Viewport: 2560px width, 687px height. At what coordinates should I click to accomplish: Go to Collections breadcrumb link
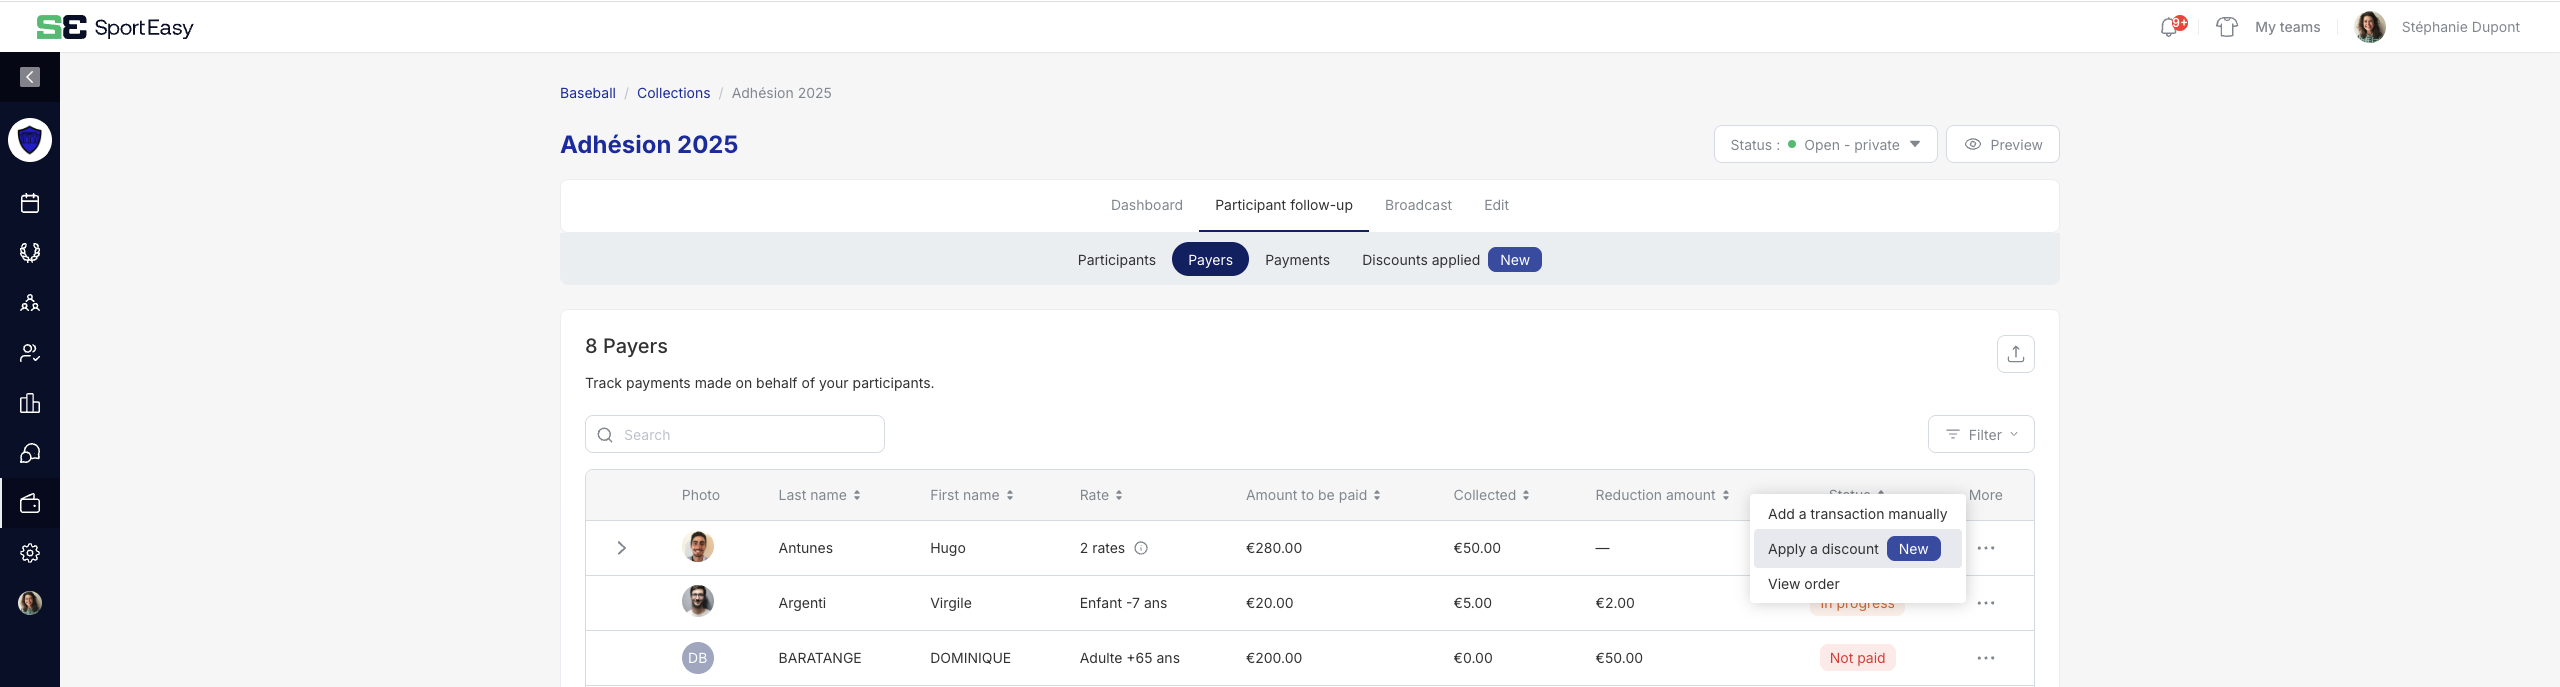pos(673,93)
